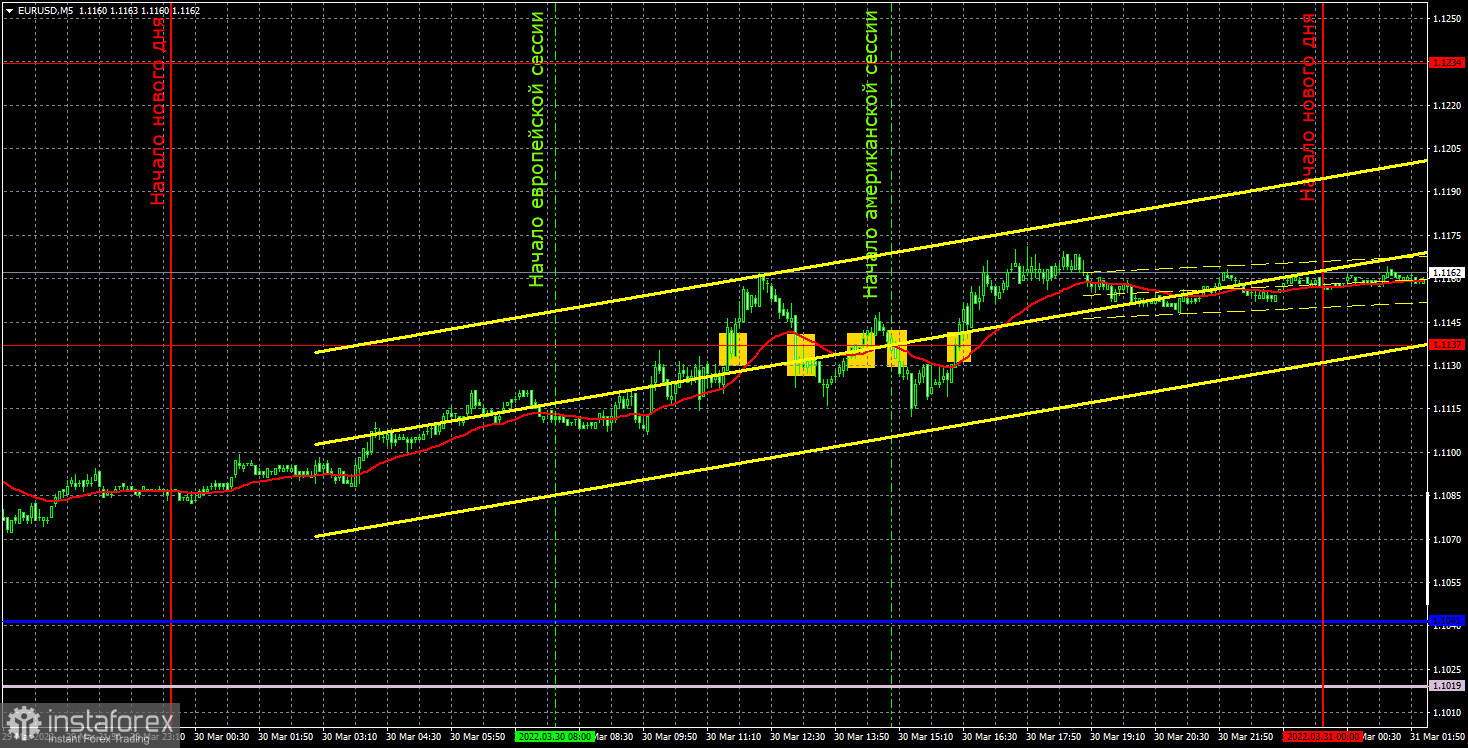Click the 30 Mar 05:50 time label

(477, 736)
